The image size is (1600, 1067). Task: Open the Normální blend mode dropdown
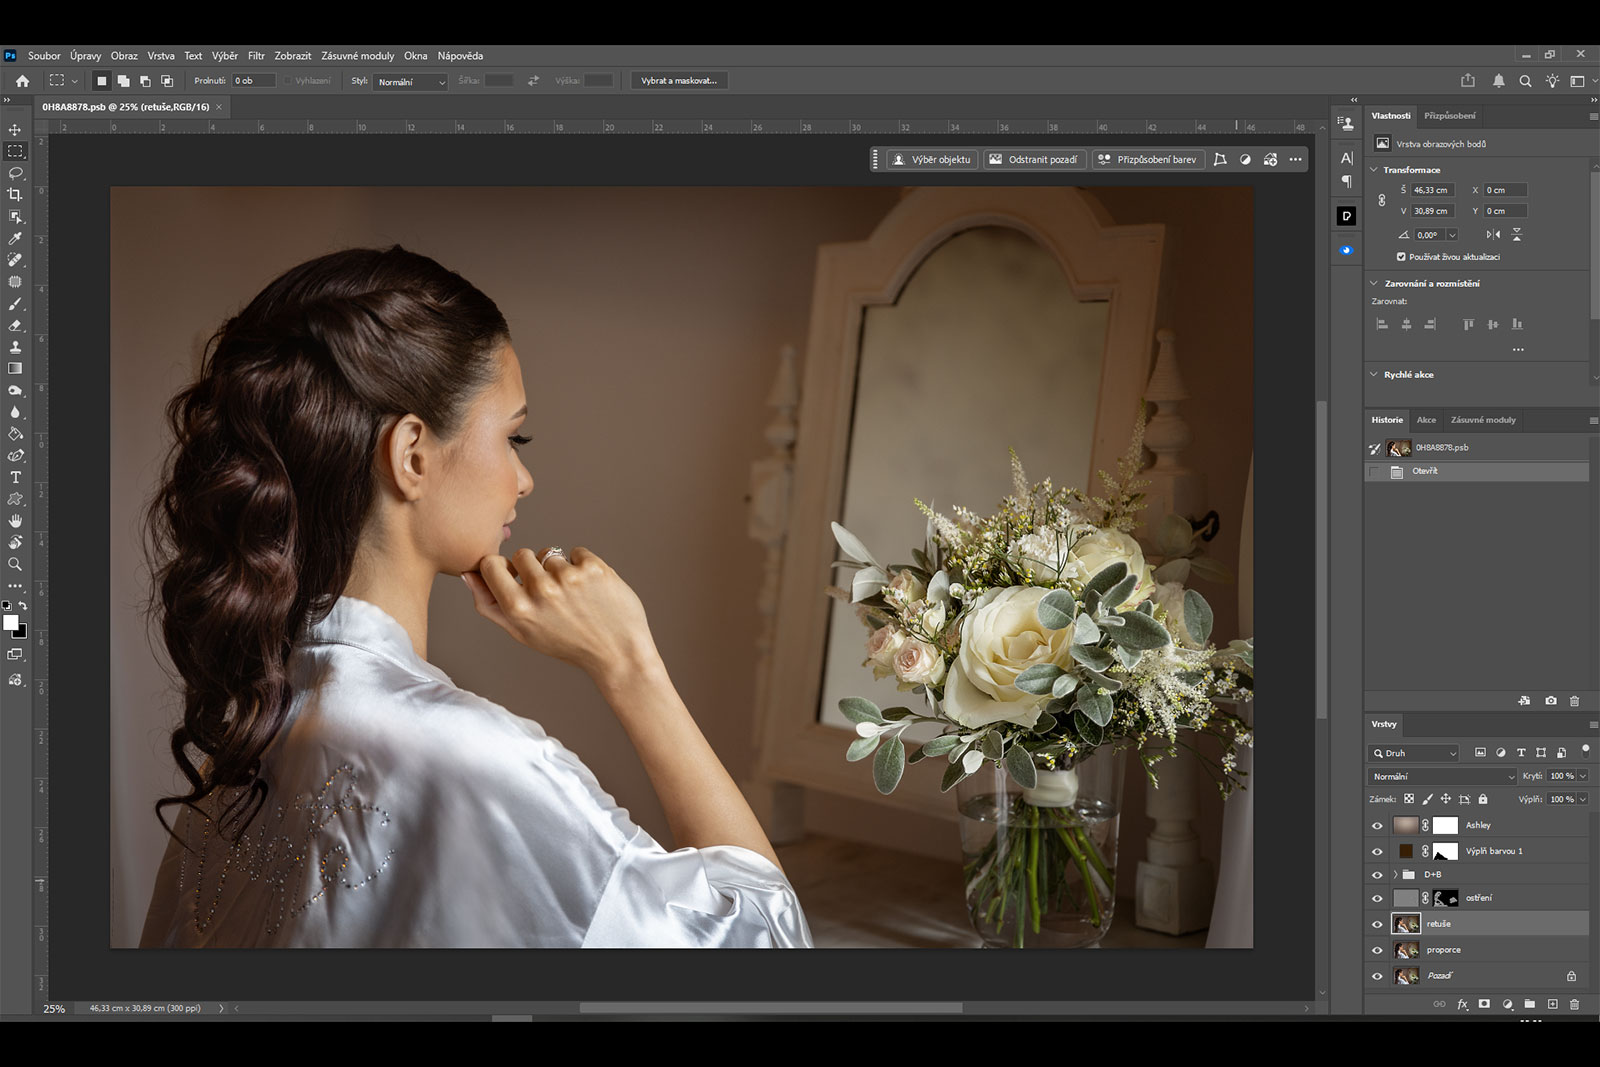(x=1443, y=776)
